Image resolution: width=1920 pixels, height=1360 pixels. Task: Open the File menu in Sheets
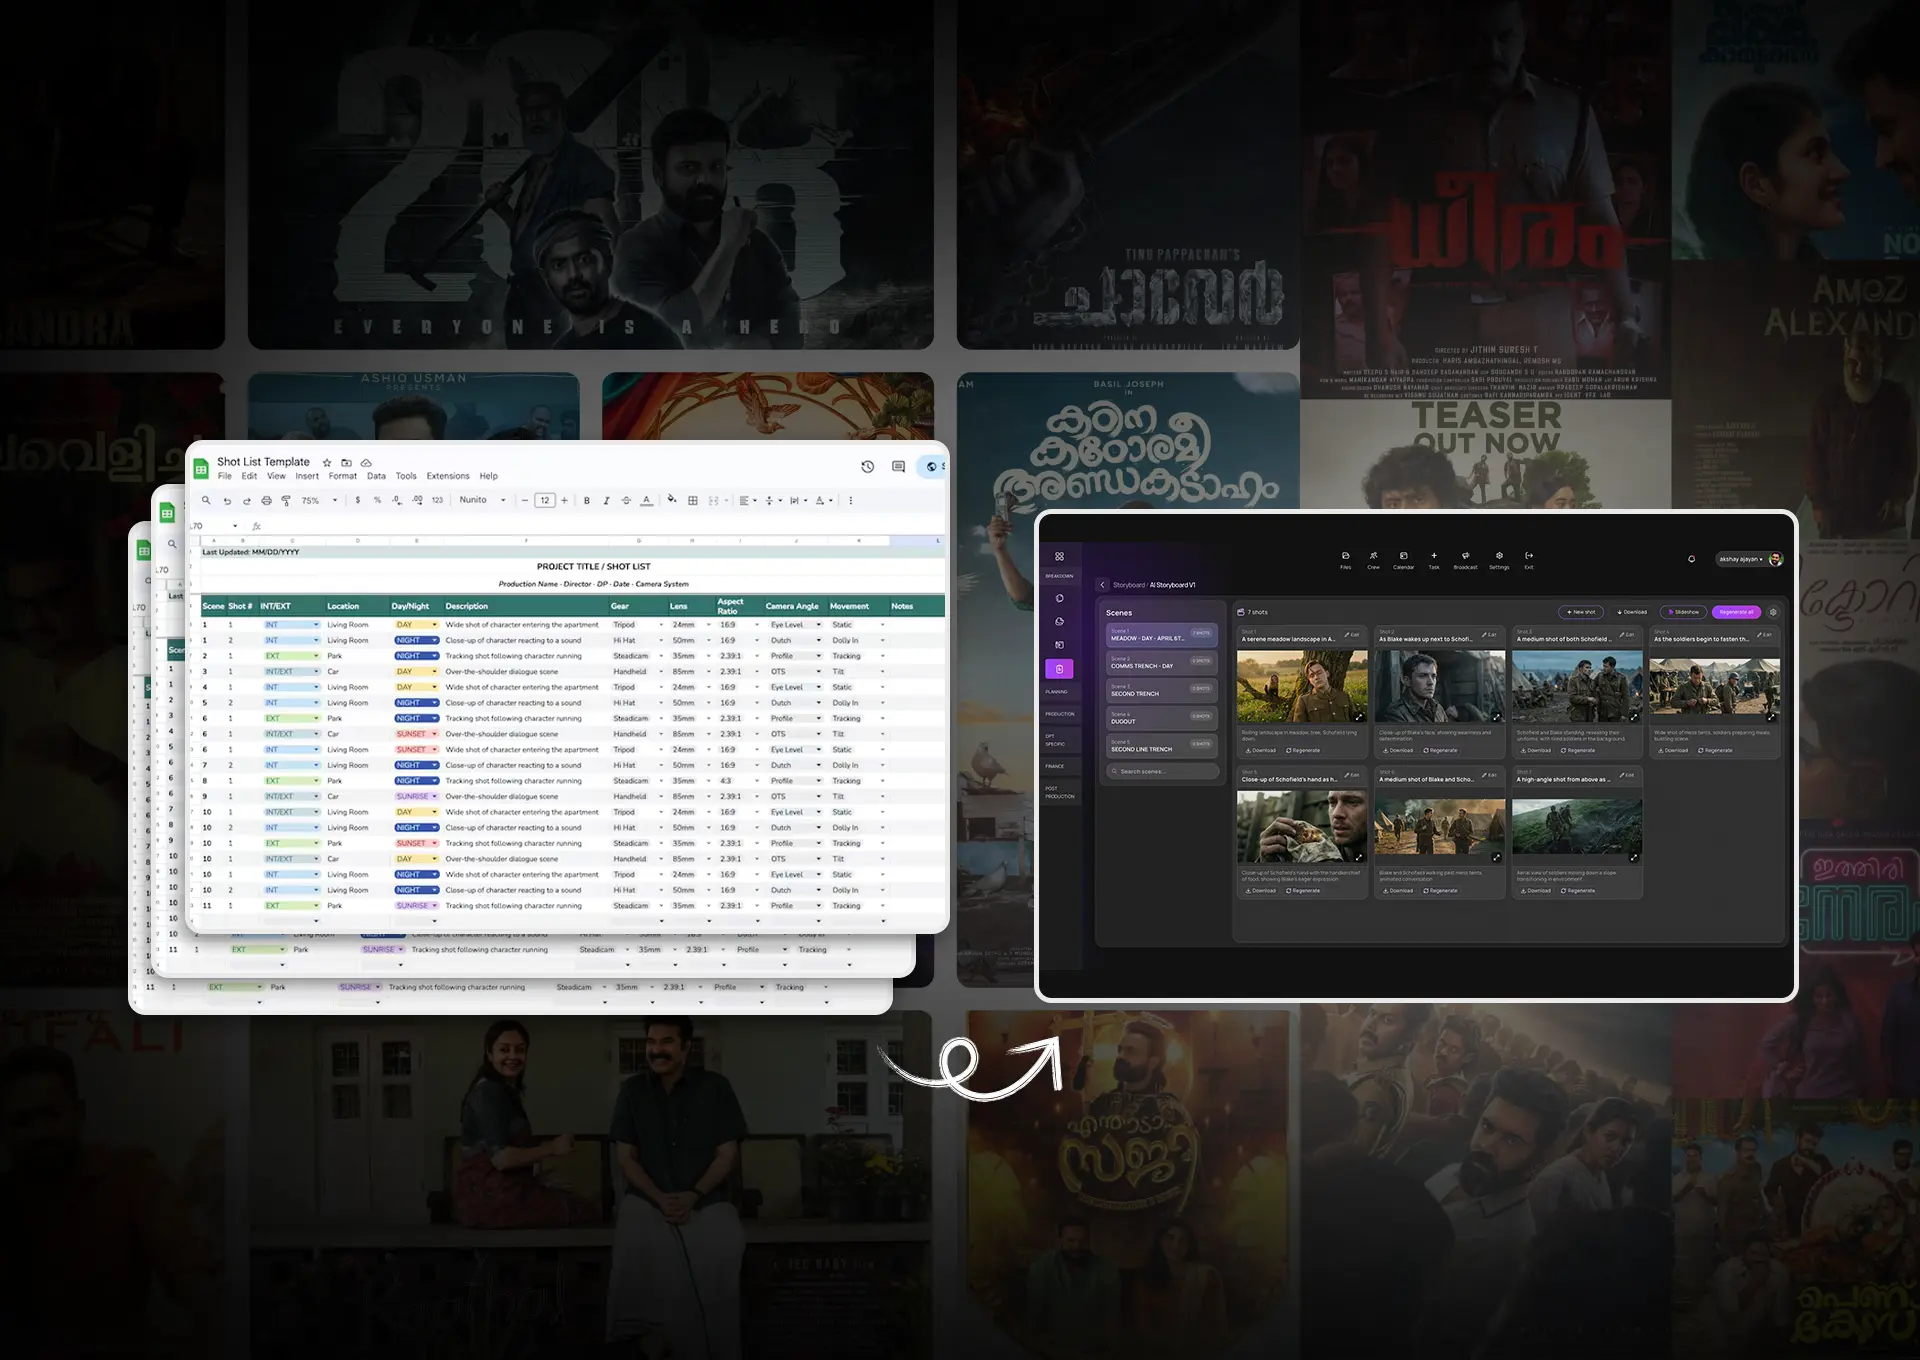coord(224,476)
